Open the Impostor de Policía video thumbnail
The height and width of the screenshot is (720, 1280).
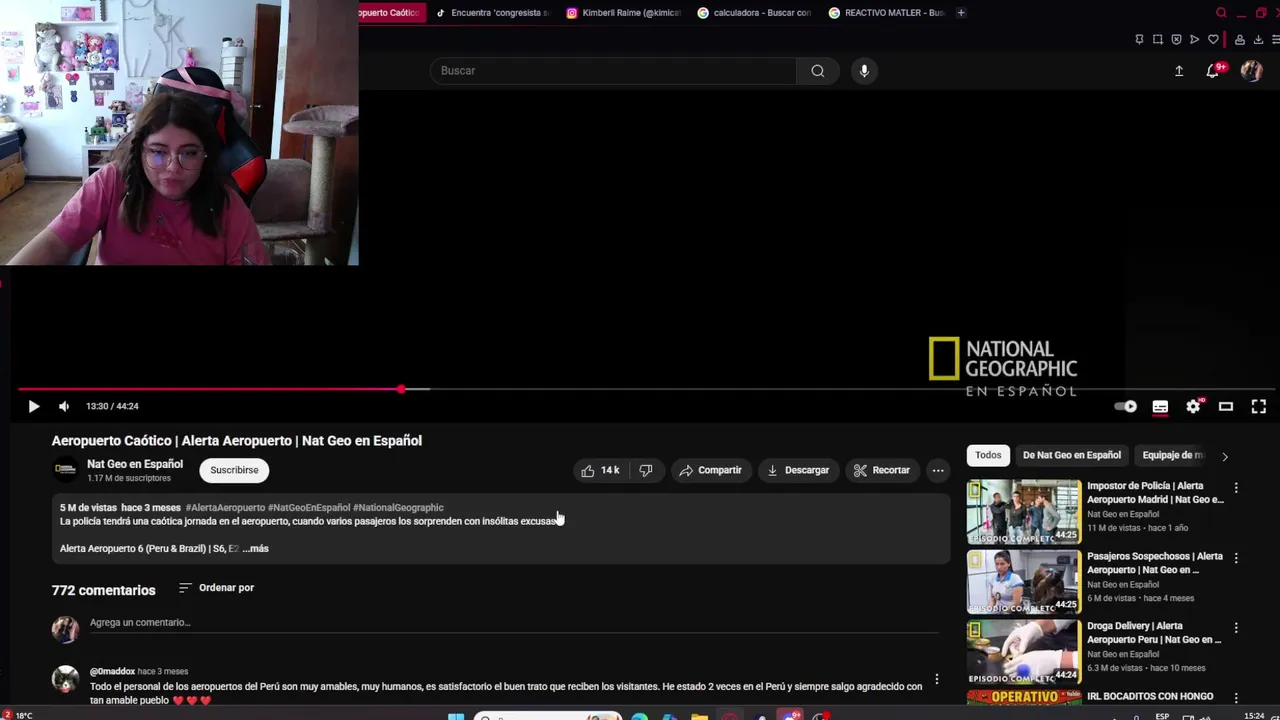point(1023,512)
